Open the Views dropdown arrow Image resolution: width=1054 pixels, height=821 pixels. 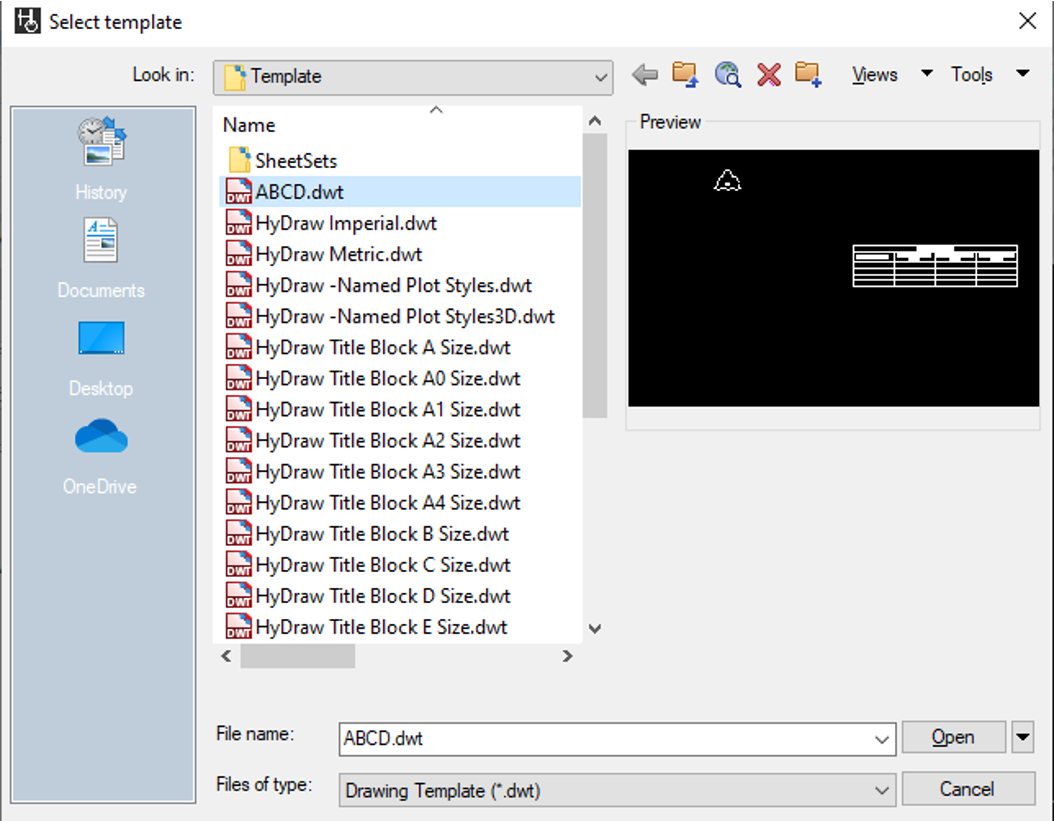927,73
